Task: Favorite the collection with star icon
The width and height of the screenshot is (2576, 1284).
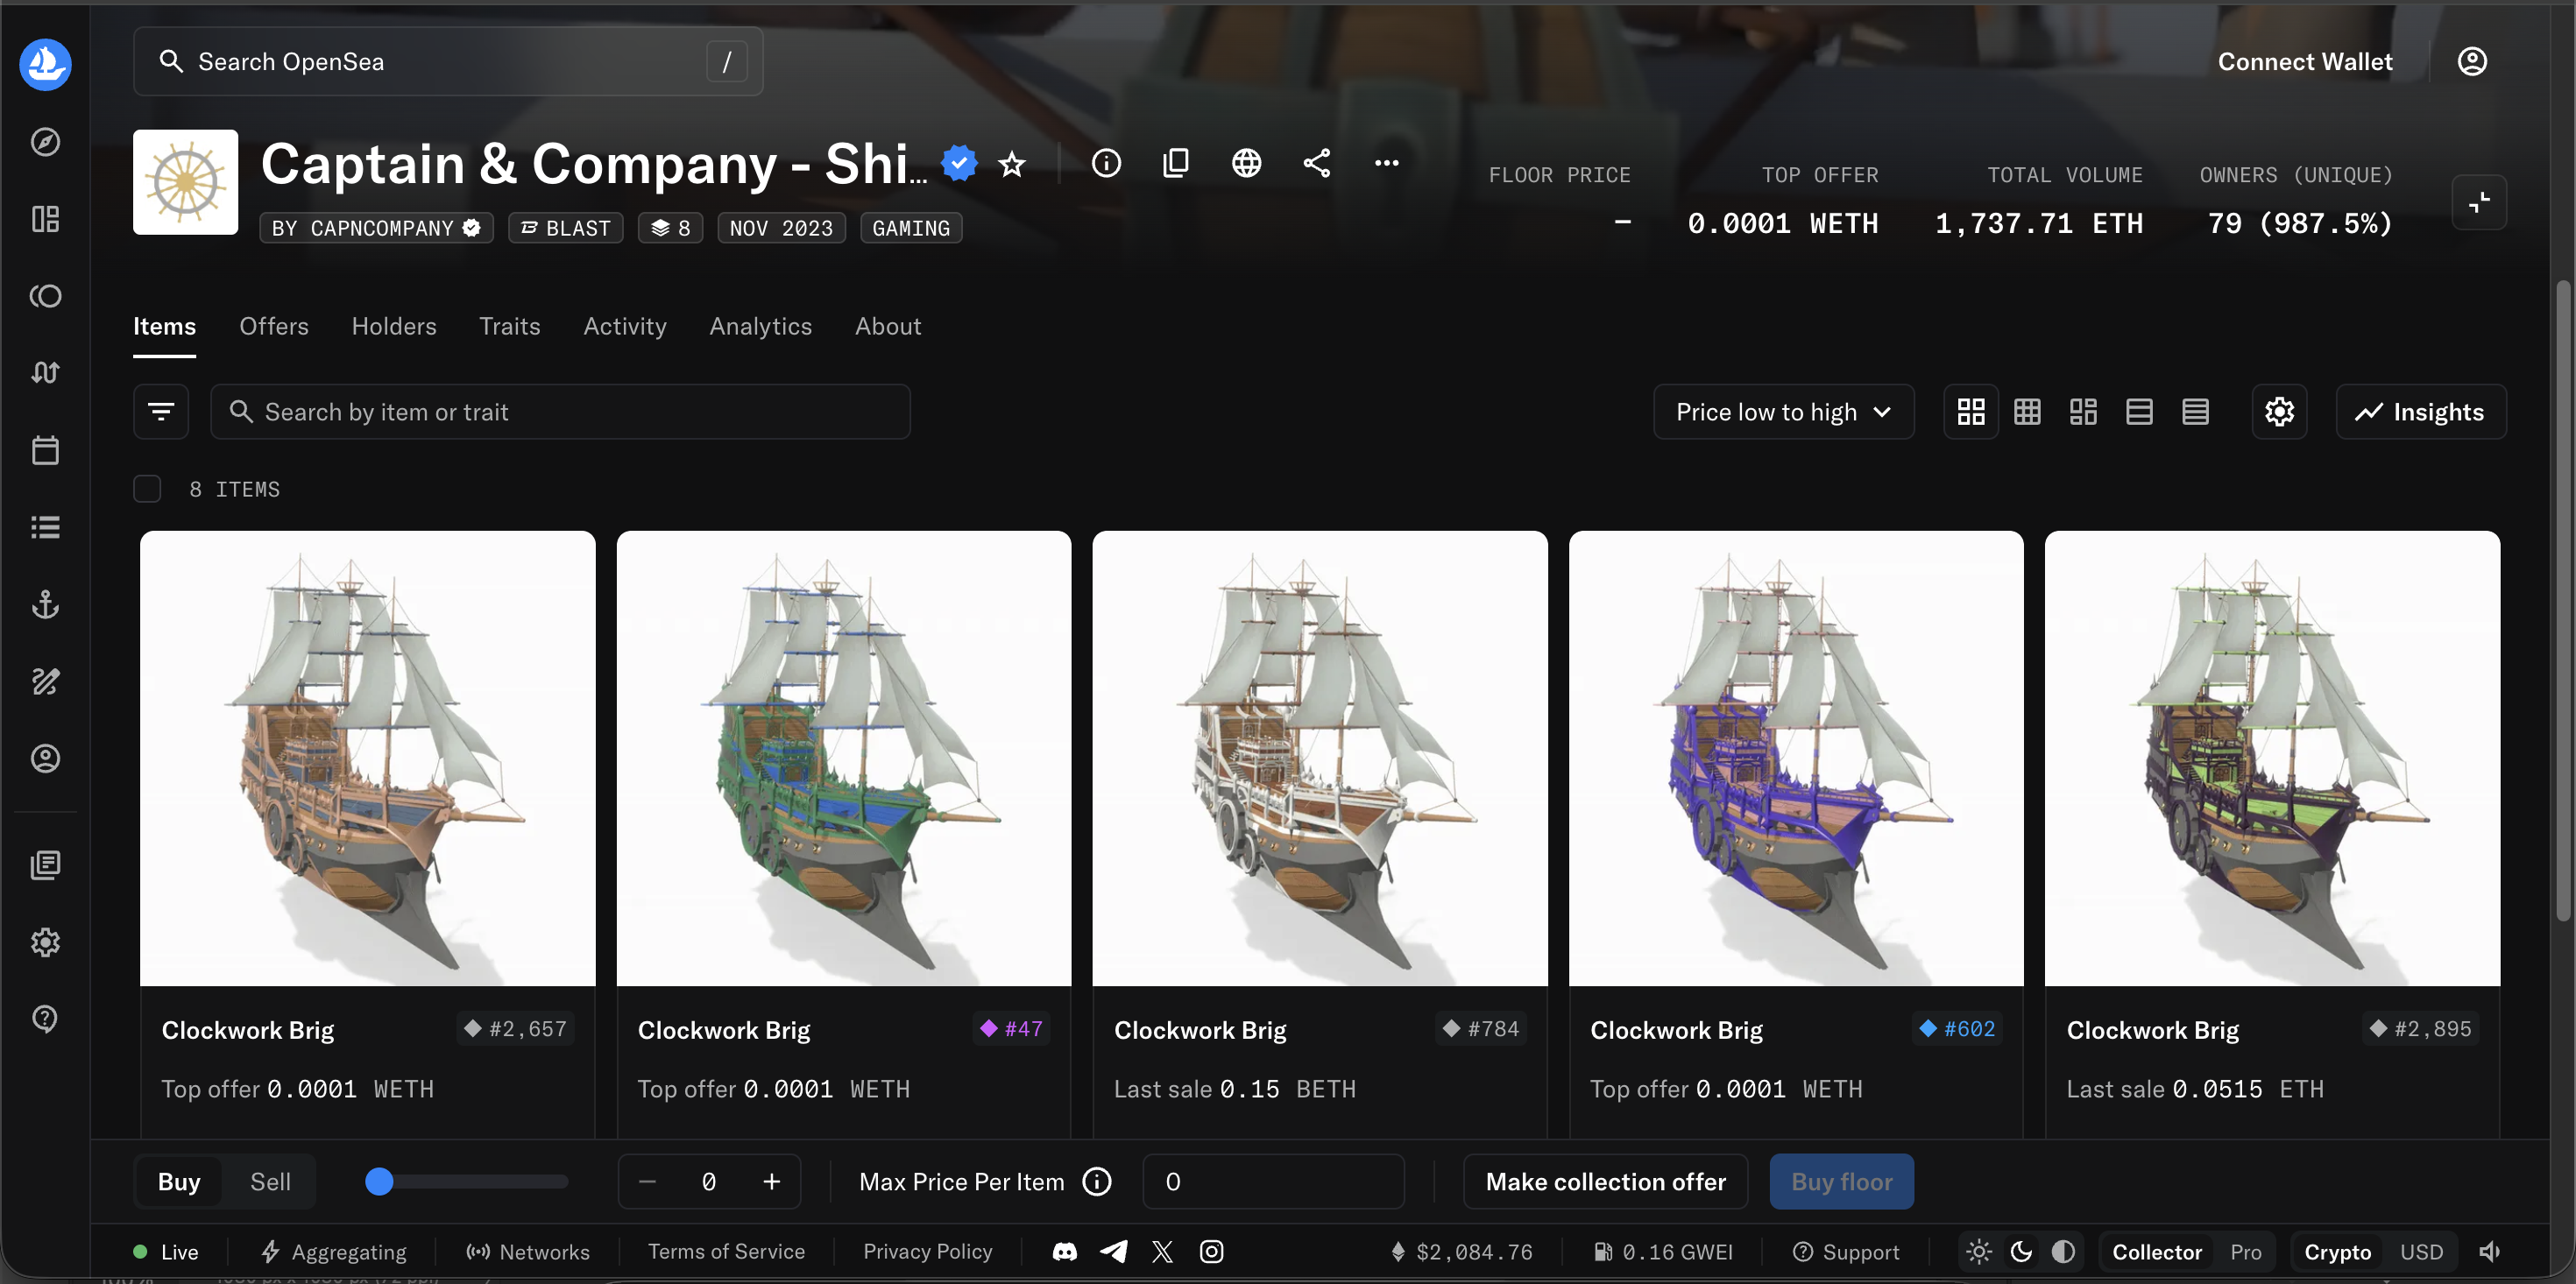Action: coord(1012,164)
